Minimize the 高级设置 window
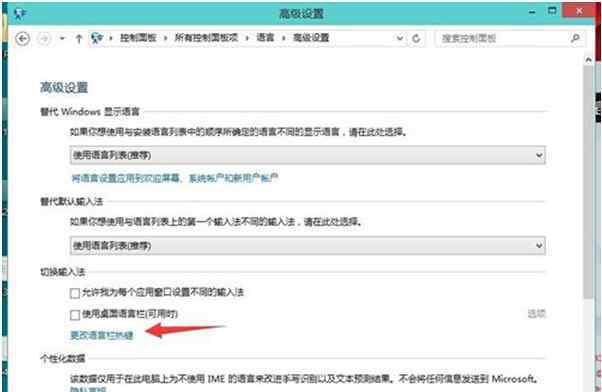Screen dimensions: 602x392 point(532,12)
